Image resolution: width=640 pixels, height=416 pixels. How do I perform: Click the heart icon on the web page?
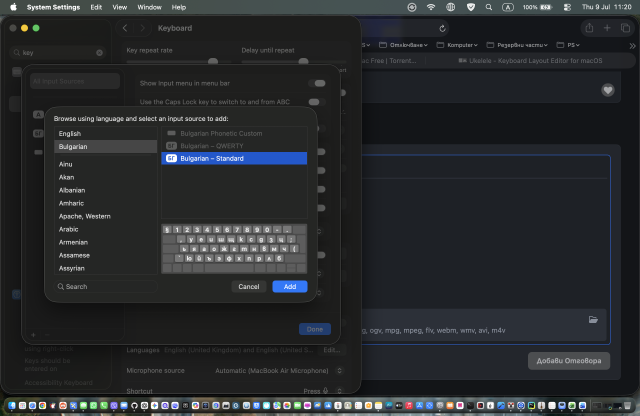608,90
